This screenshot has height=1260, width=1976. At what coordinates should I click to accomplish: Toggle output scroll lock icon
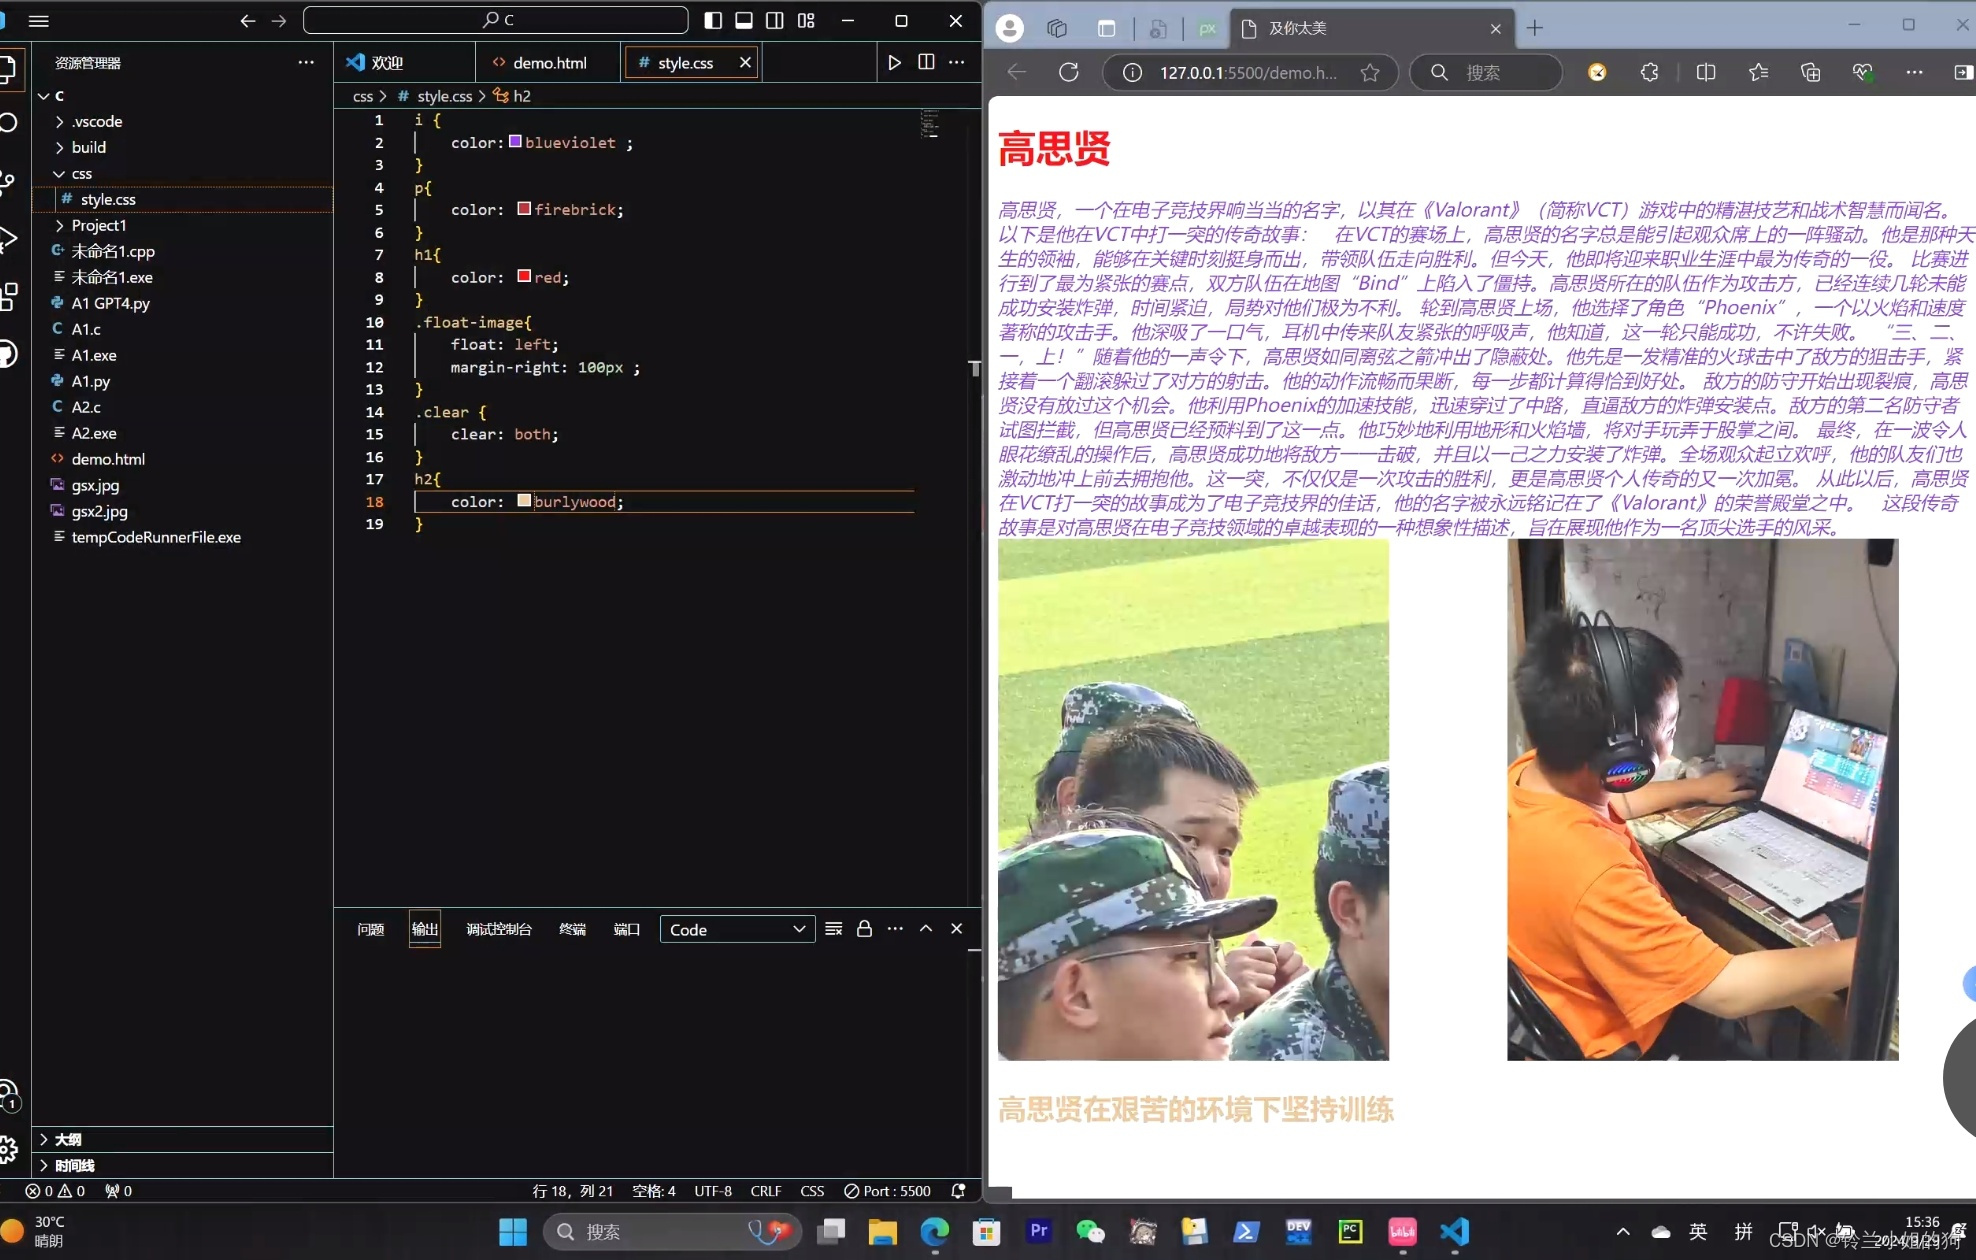(864, 929)
